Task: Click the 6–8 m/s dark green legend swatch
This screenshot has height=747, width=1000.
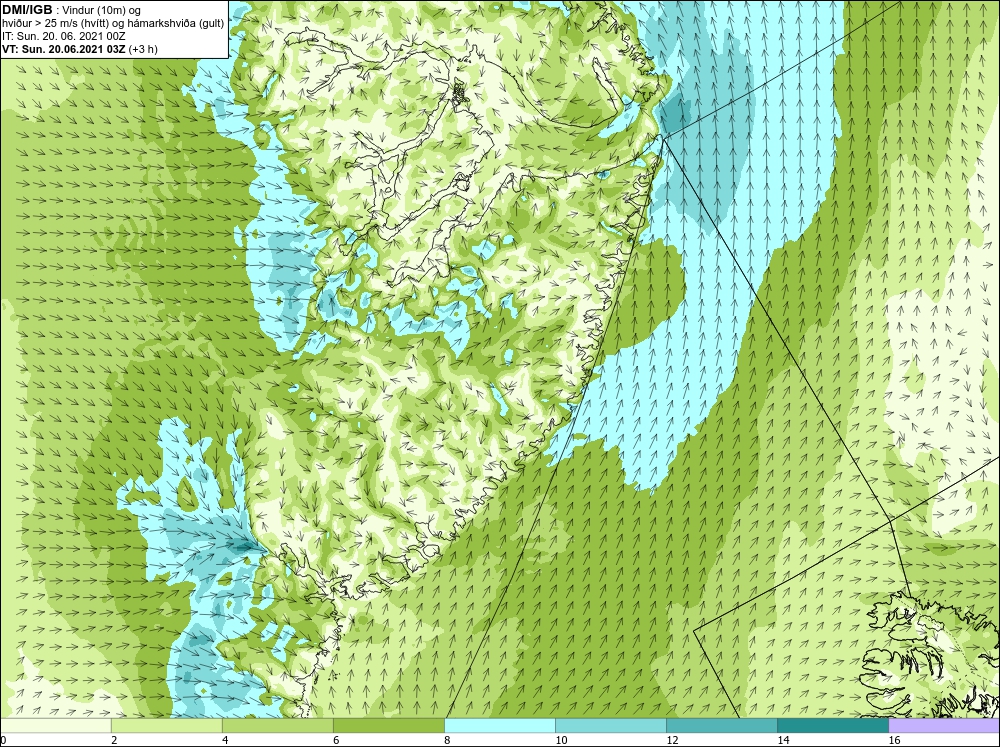Action: (388, 725)
